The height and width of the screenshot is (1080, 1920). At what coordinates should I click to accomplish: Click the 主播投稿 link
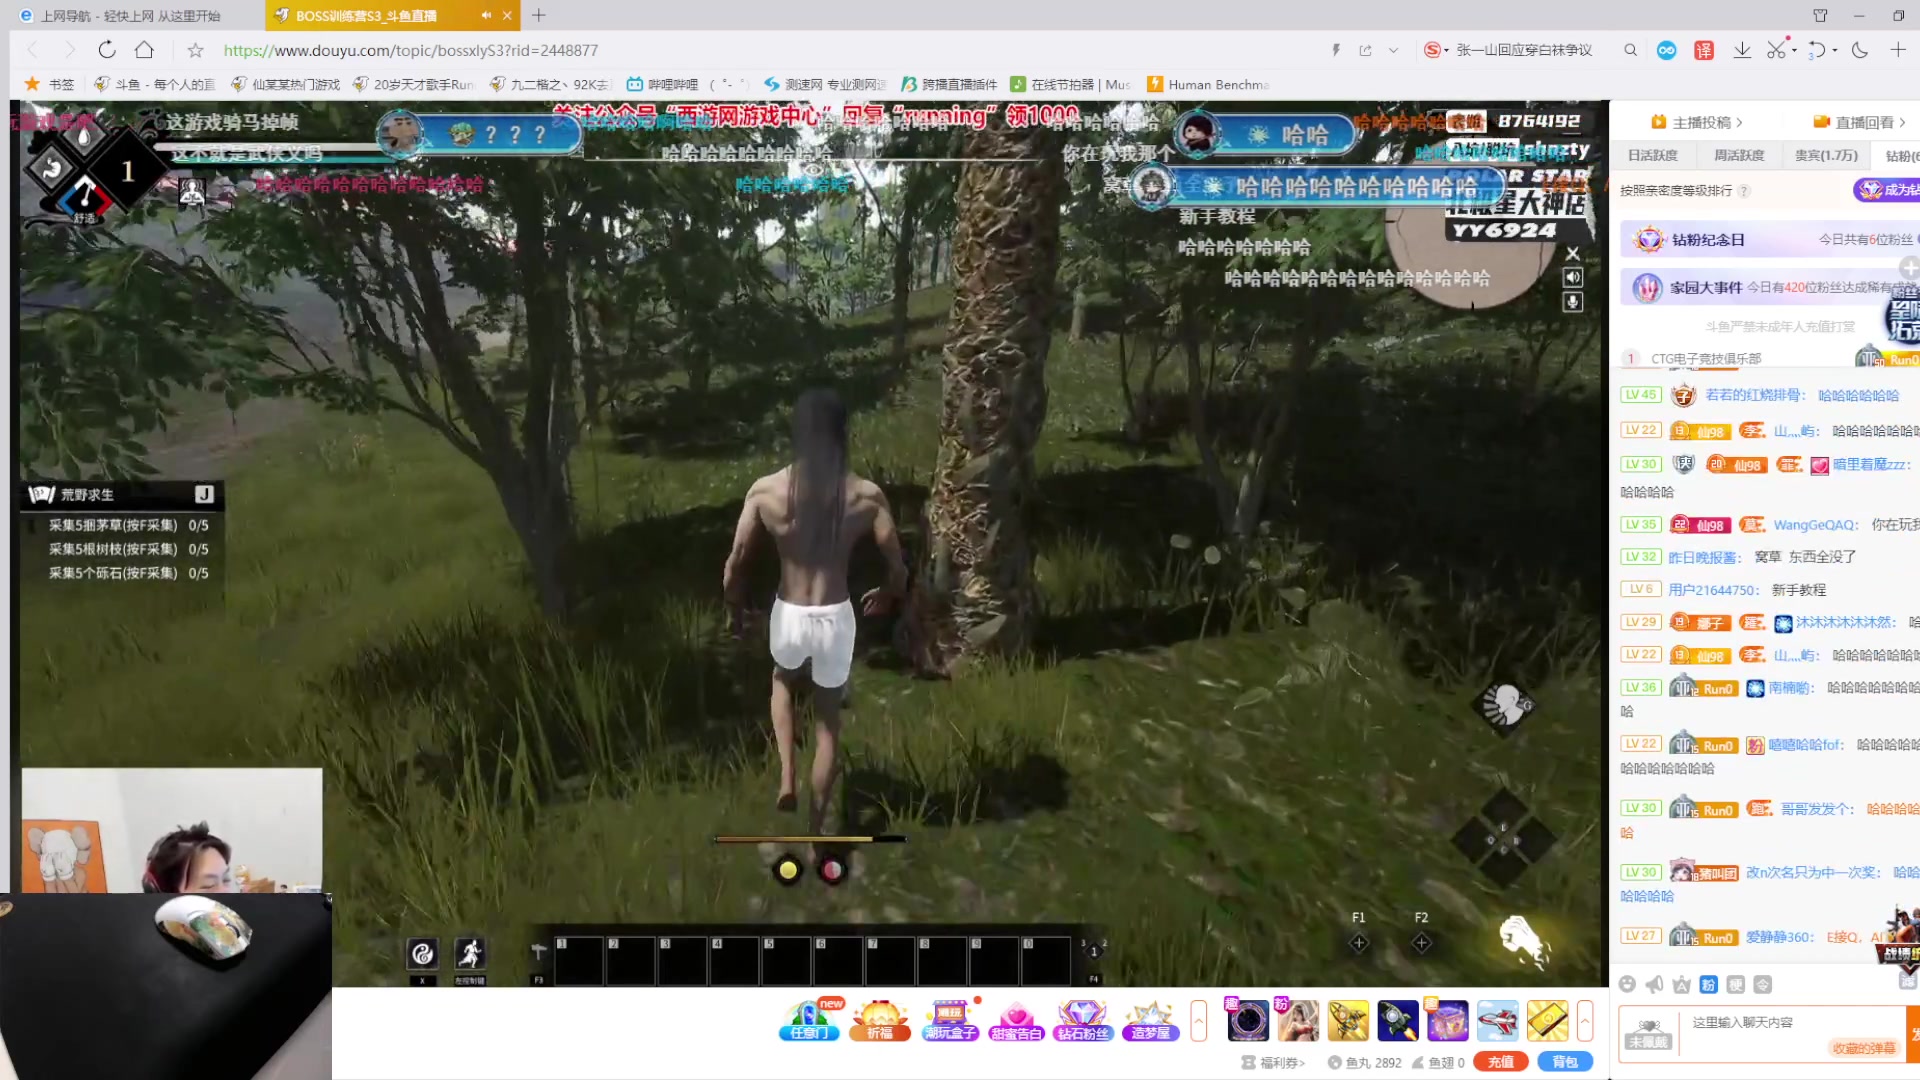point(1700,122)
